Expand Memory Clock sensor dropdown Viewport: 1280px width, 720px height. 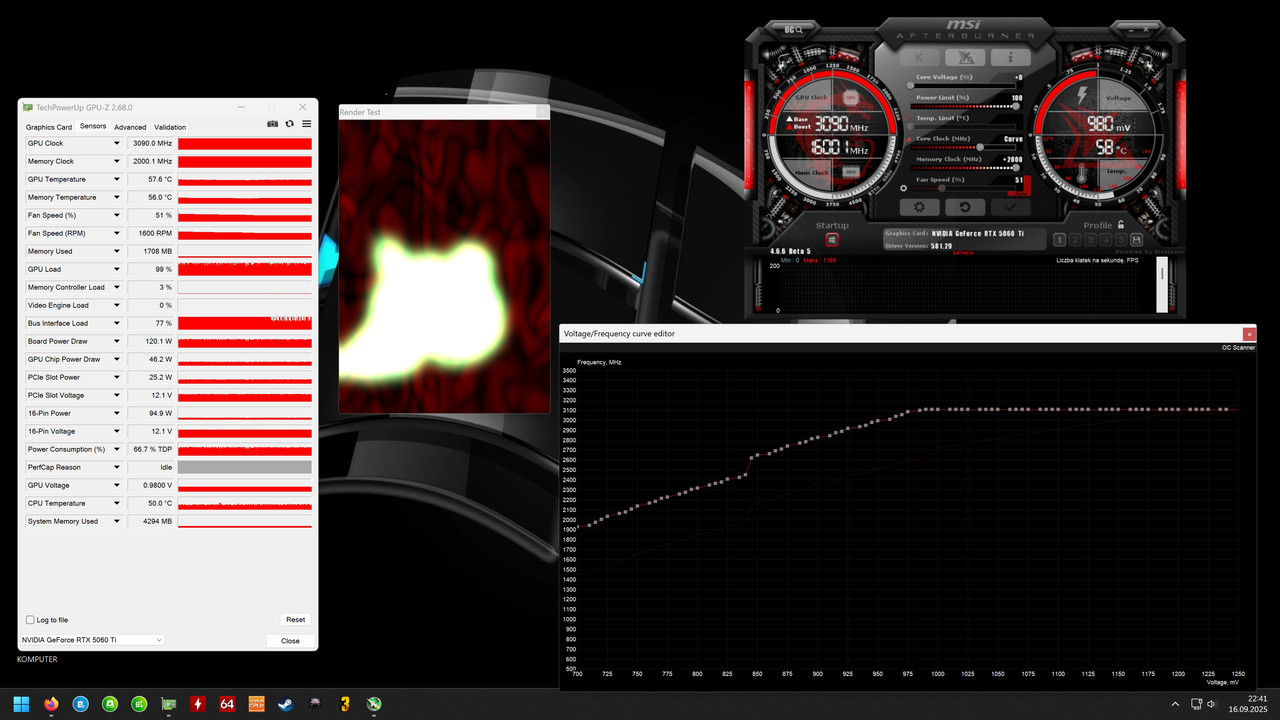pos(116,161)
